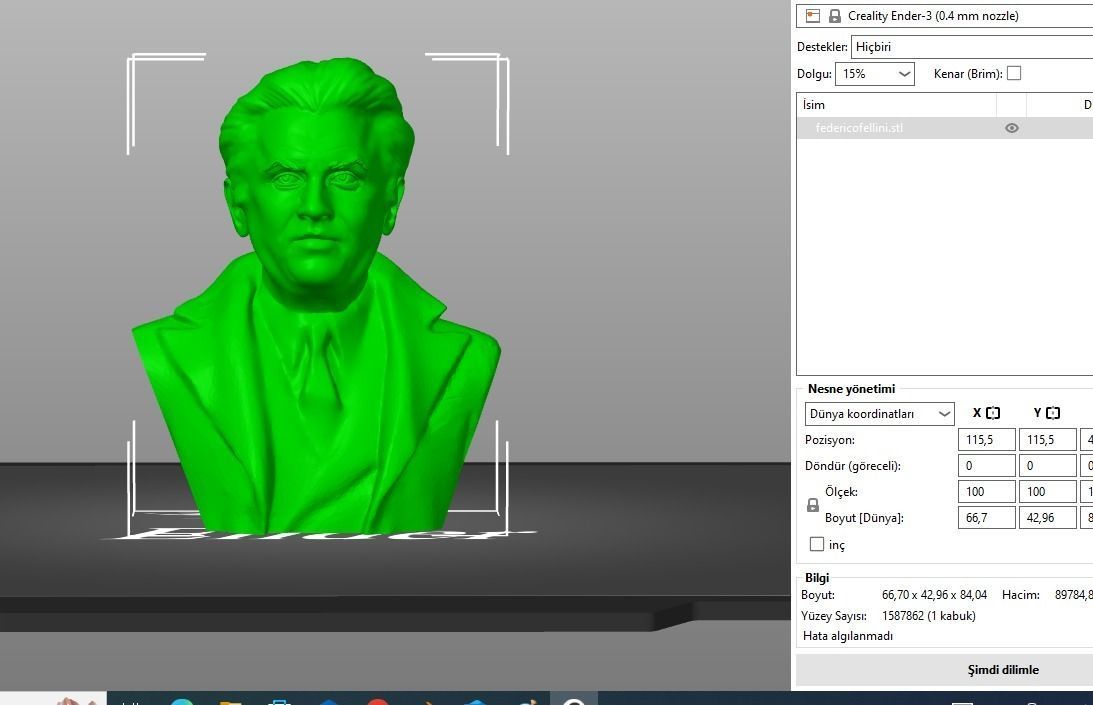1093x705 pixels.
Task: Click the Boyut info 66,70 x 42,96 x 84,04
Action: click(x=934, y=595)
